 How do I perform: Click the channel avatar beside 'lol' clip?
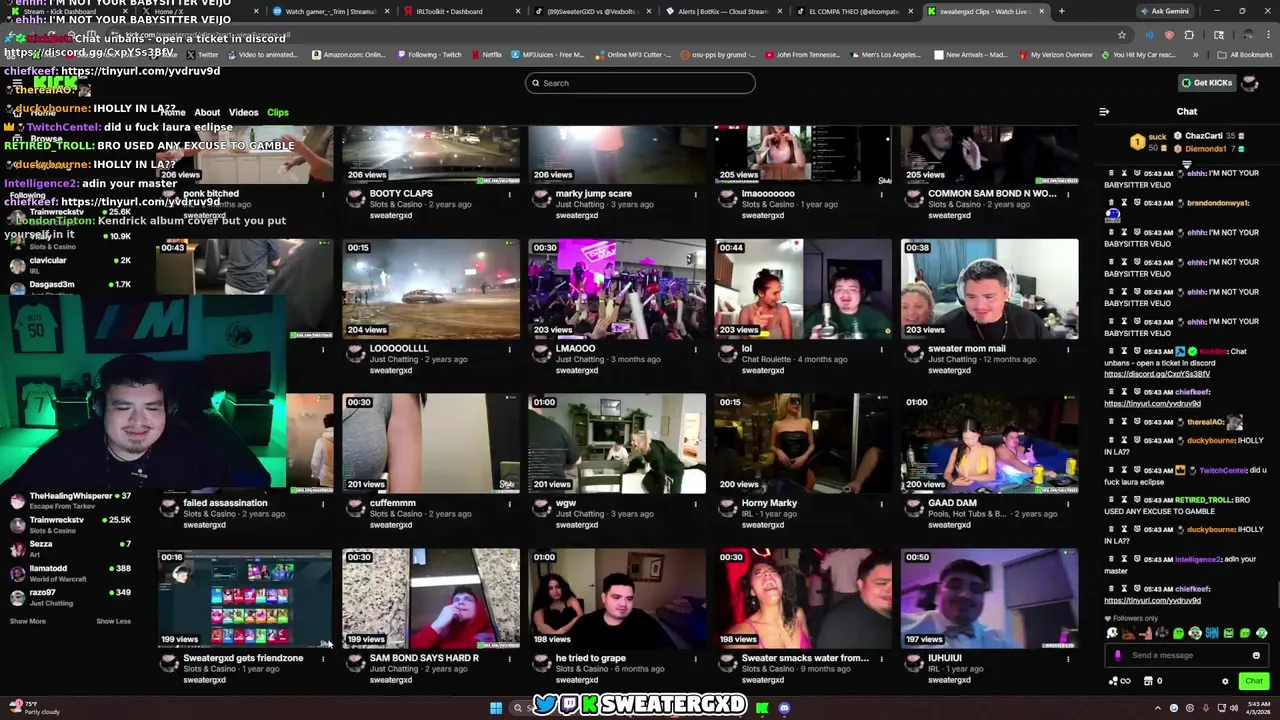(x=727, y=353)
